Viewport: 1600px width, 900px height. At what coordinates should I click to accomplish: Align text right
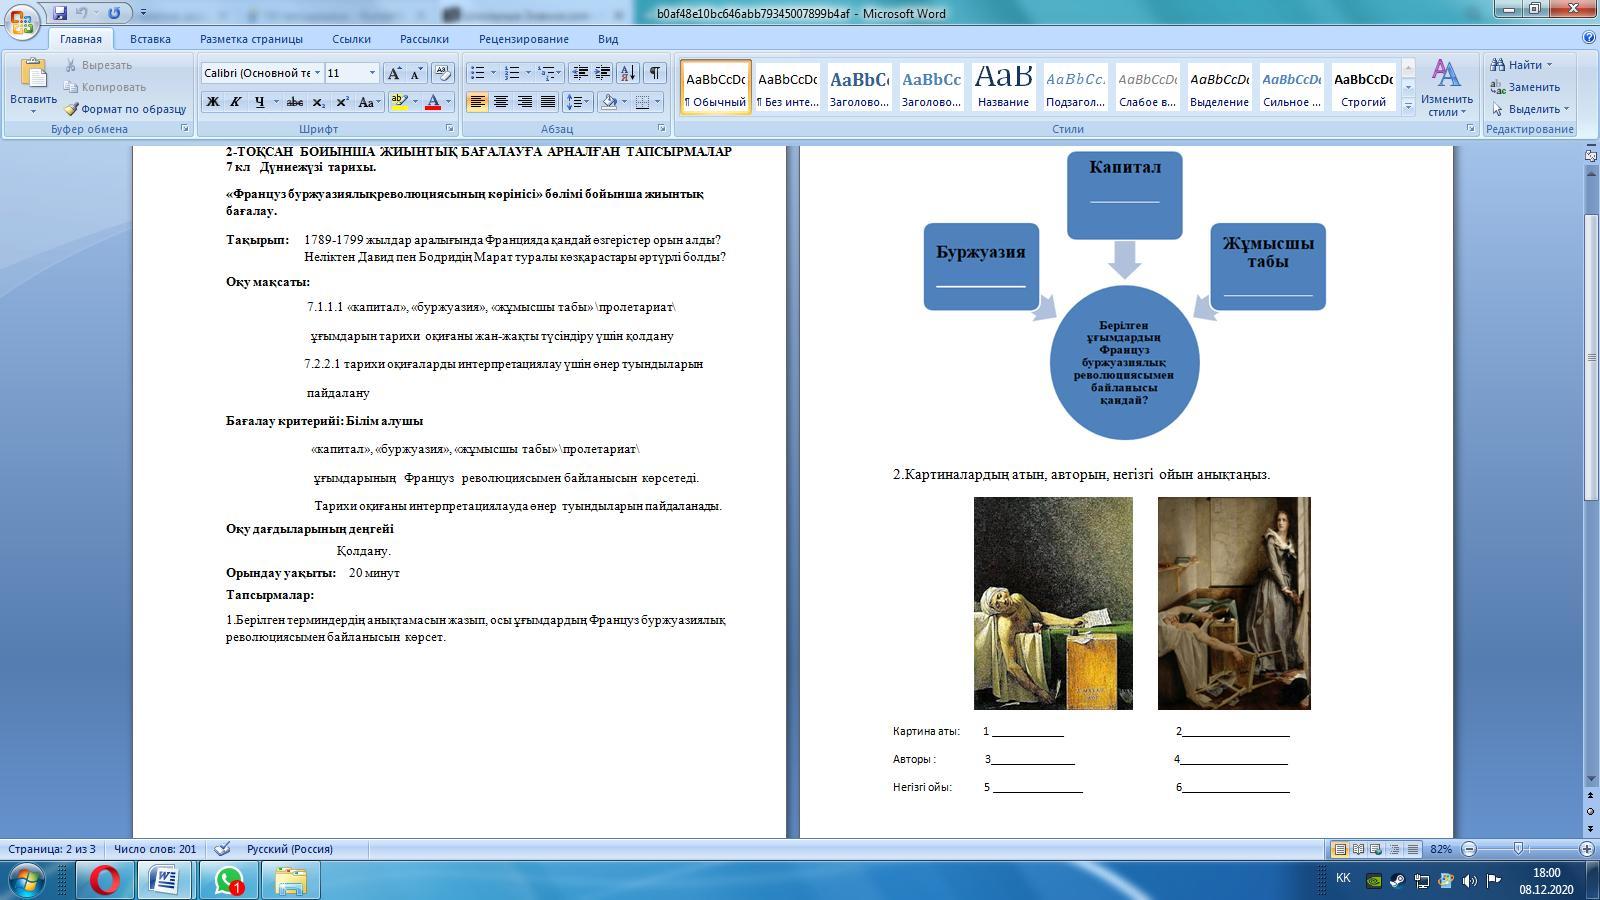click(x=524, y=102)
